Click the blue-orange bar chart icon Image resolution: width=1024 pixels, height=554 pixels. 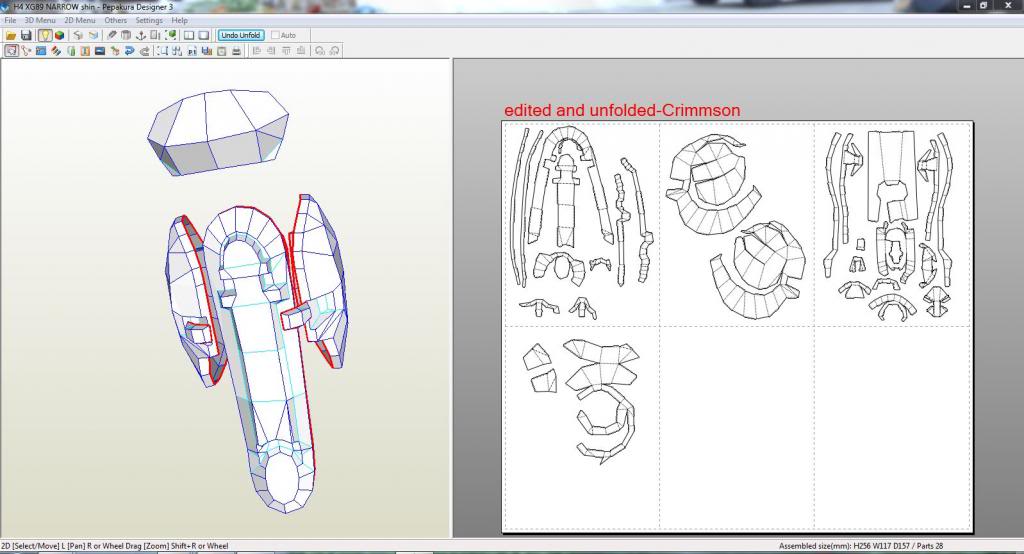(207, 51)
